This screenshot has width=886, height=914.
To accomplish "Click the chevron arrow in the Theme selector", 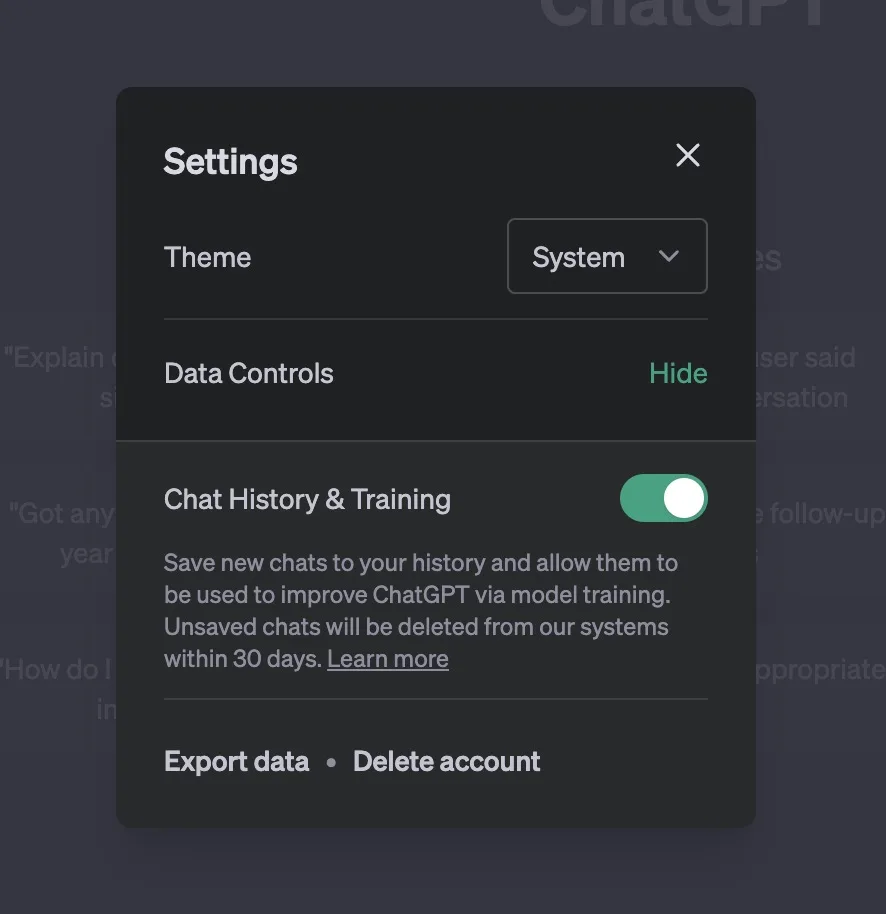I will pos(669,256).
